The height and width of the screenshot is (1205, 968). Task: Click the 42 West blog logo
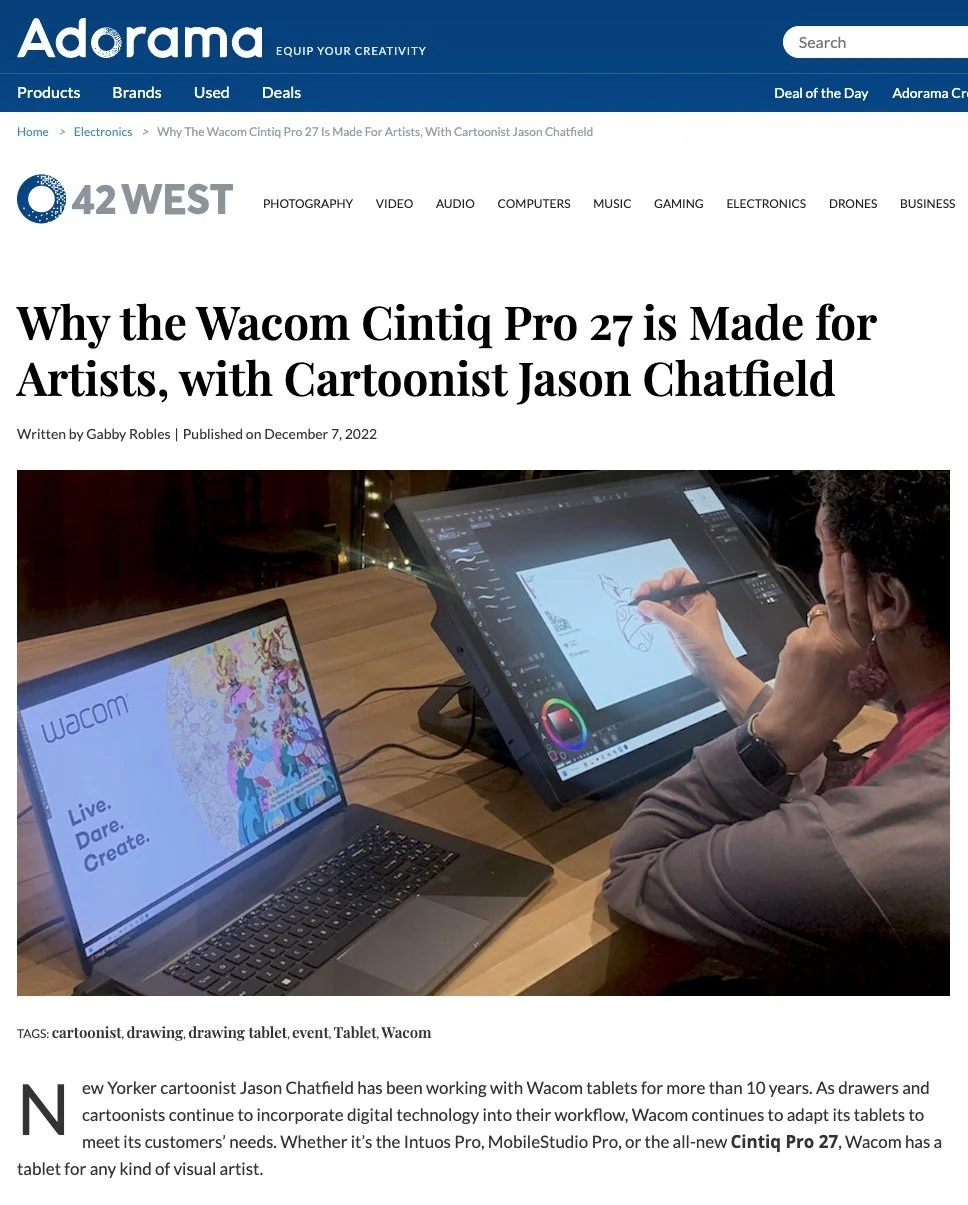125,199
